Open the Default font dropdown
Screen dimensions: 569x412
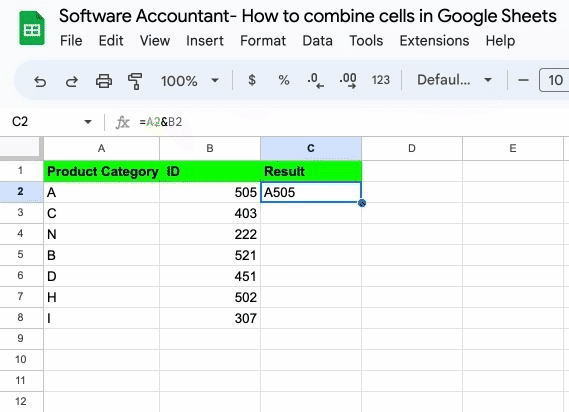coord(454,80)
